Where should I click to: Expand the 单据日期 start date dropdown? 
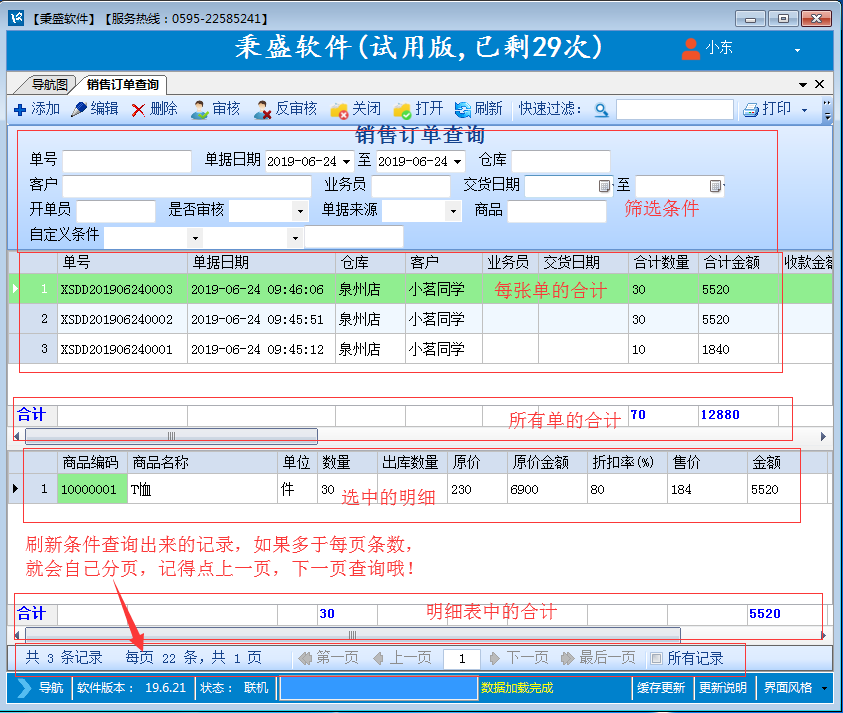(346, 161)
